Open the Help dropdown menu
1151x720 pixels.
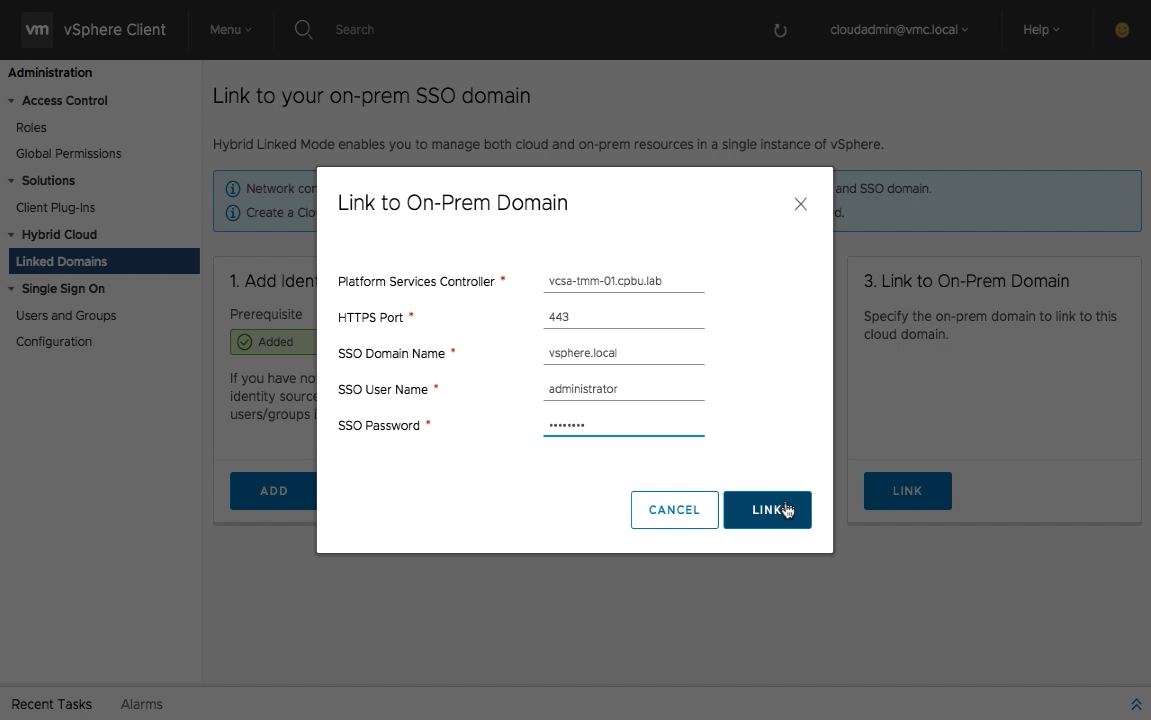[x=1040, y=30]
